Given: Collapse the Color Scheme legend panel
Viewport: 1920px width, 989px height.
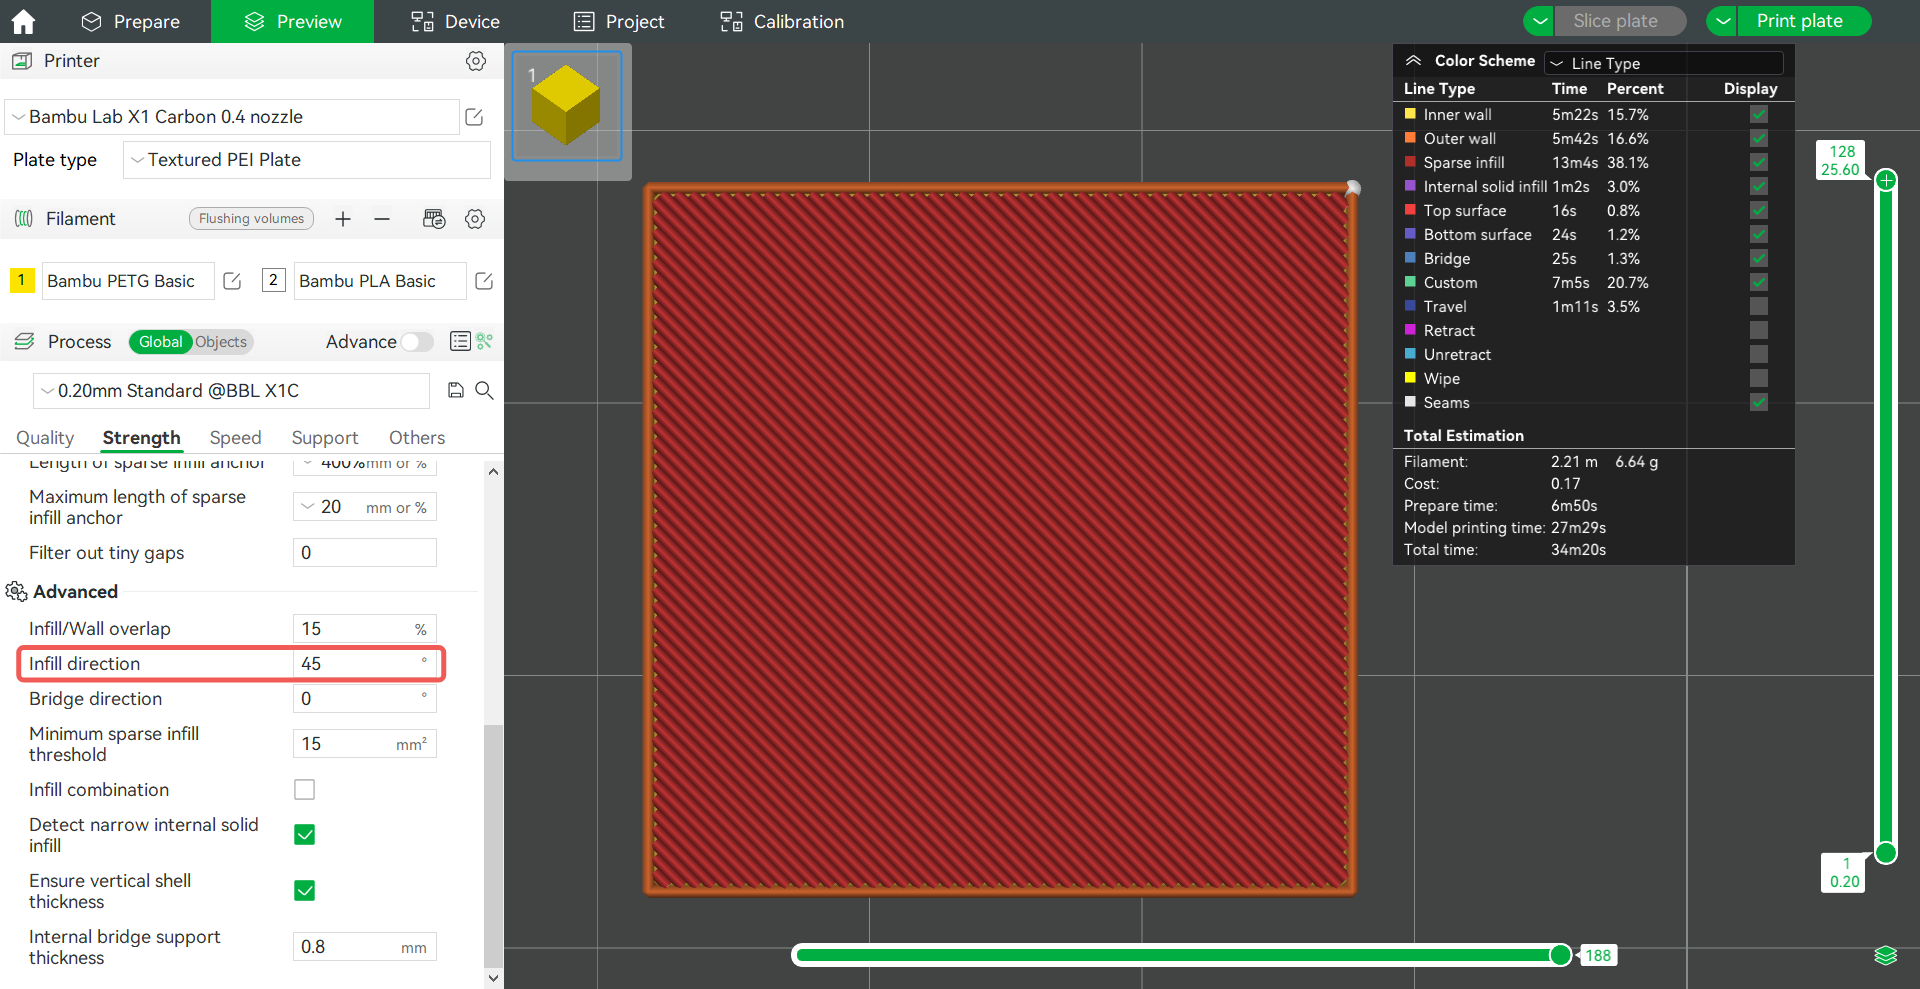Looking at the screenshot, I should (1414, 61).
